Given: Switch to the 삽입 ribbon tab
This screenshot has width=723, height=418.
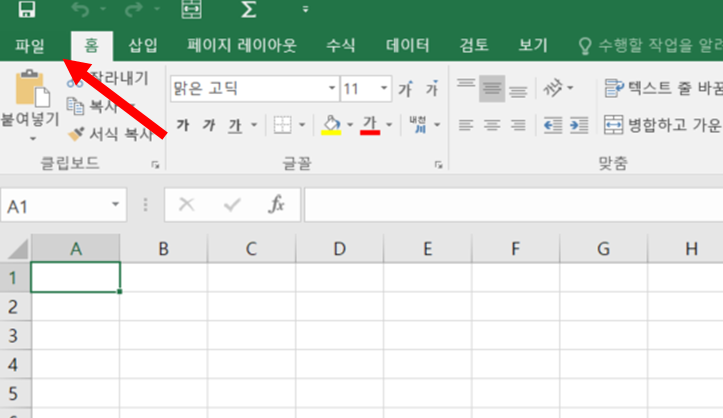Looking at the screenshot, I should [x=143, y=46].
